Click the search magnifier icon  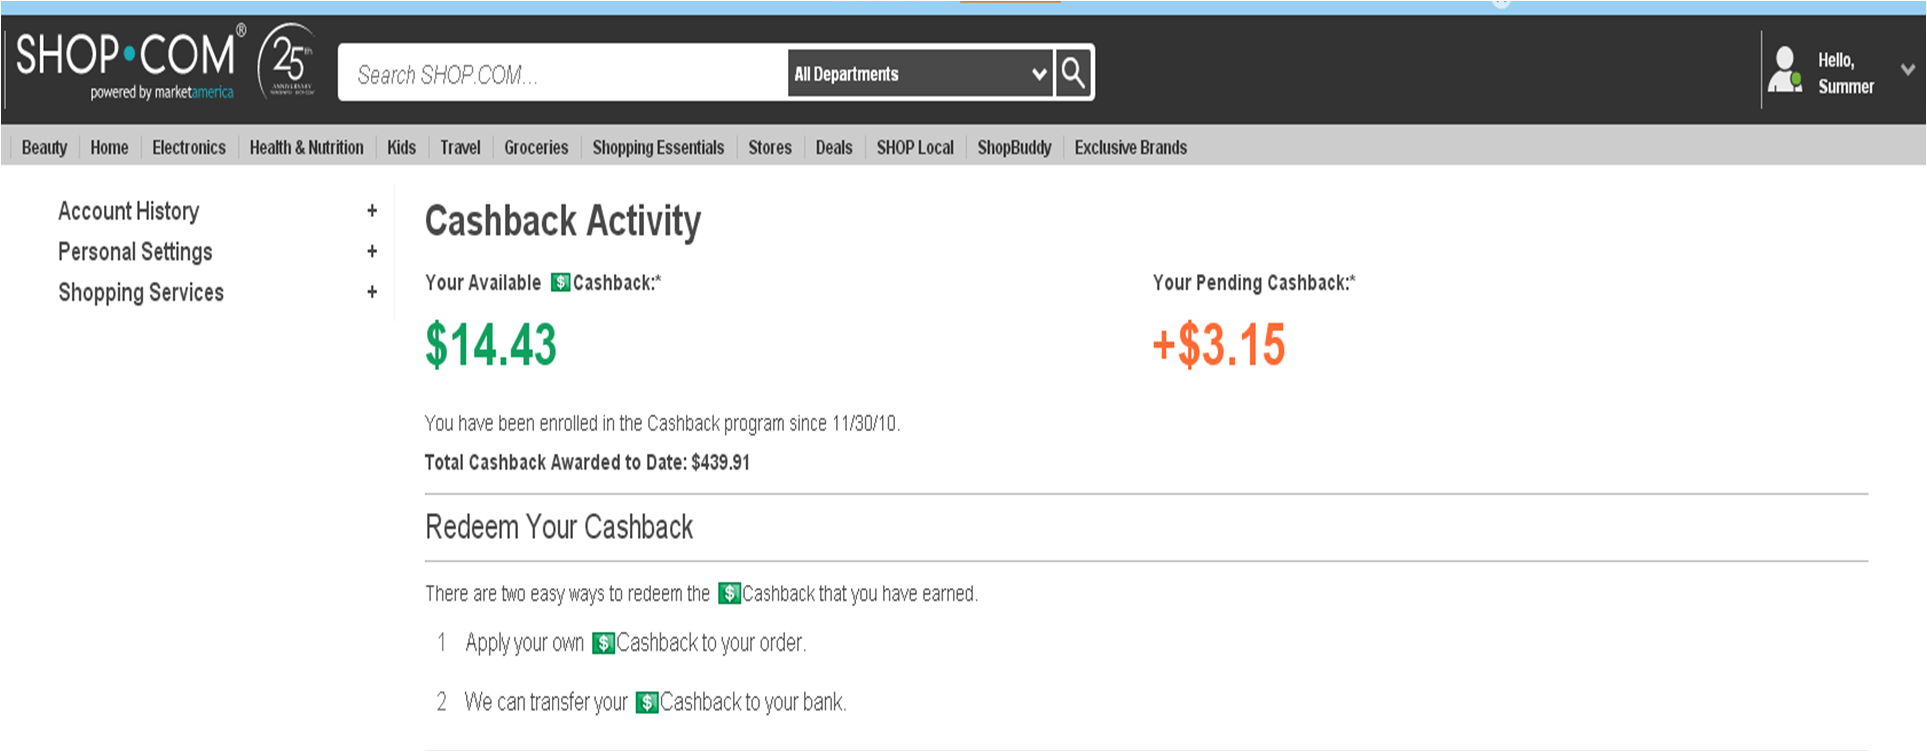point(1073,73)
